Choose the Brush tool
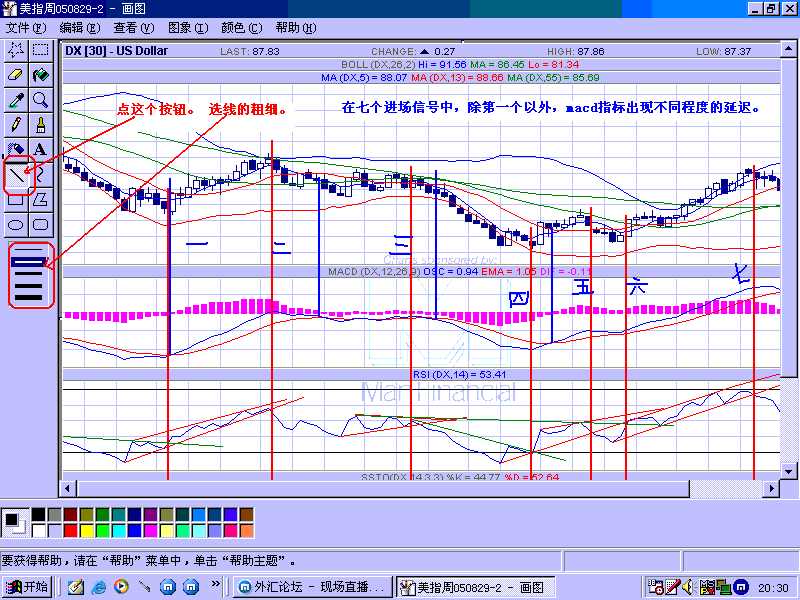 (40, 124)
